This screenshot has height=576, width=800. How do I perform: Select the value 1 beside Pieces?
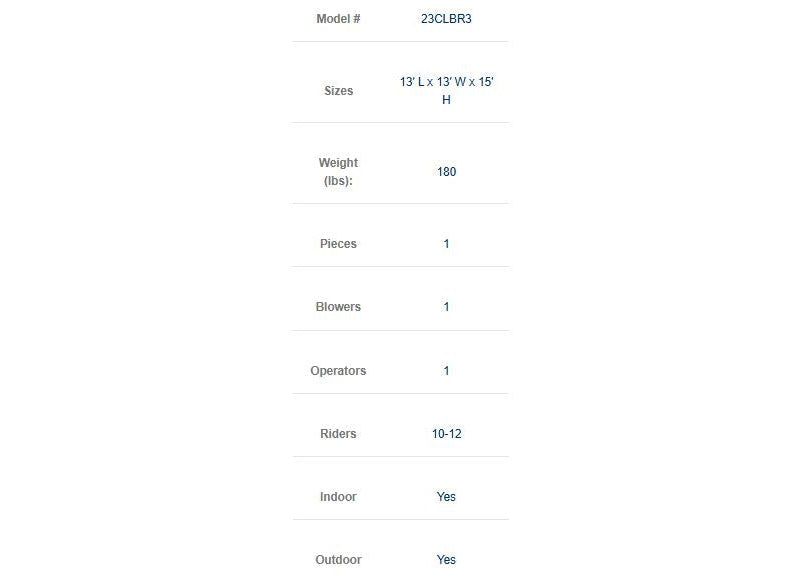coord(446,244)
